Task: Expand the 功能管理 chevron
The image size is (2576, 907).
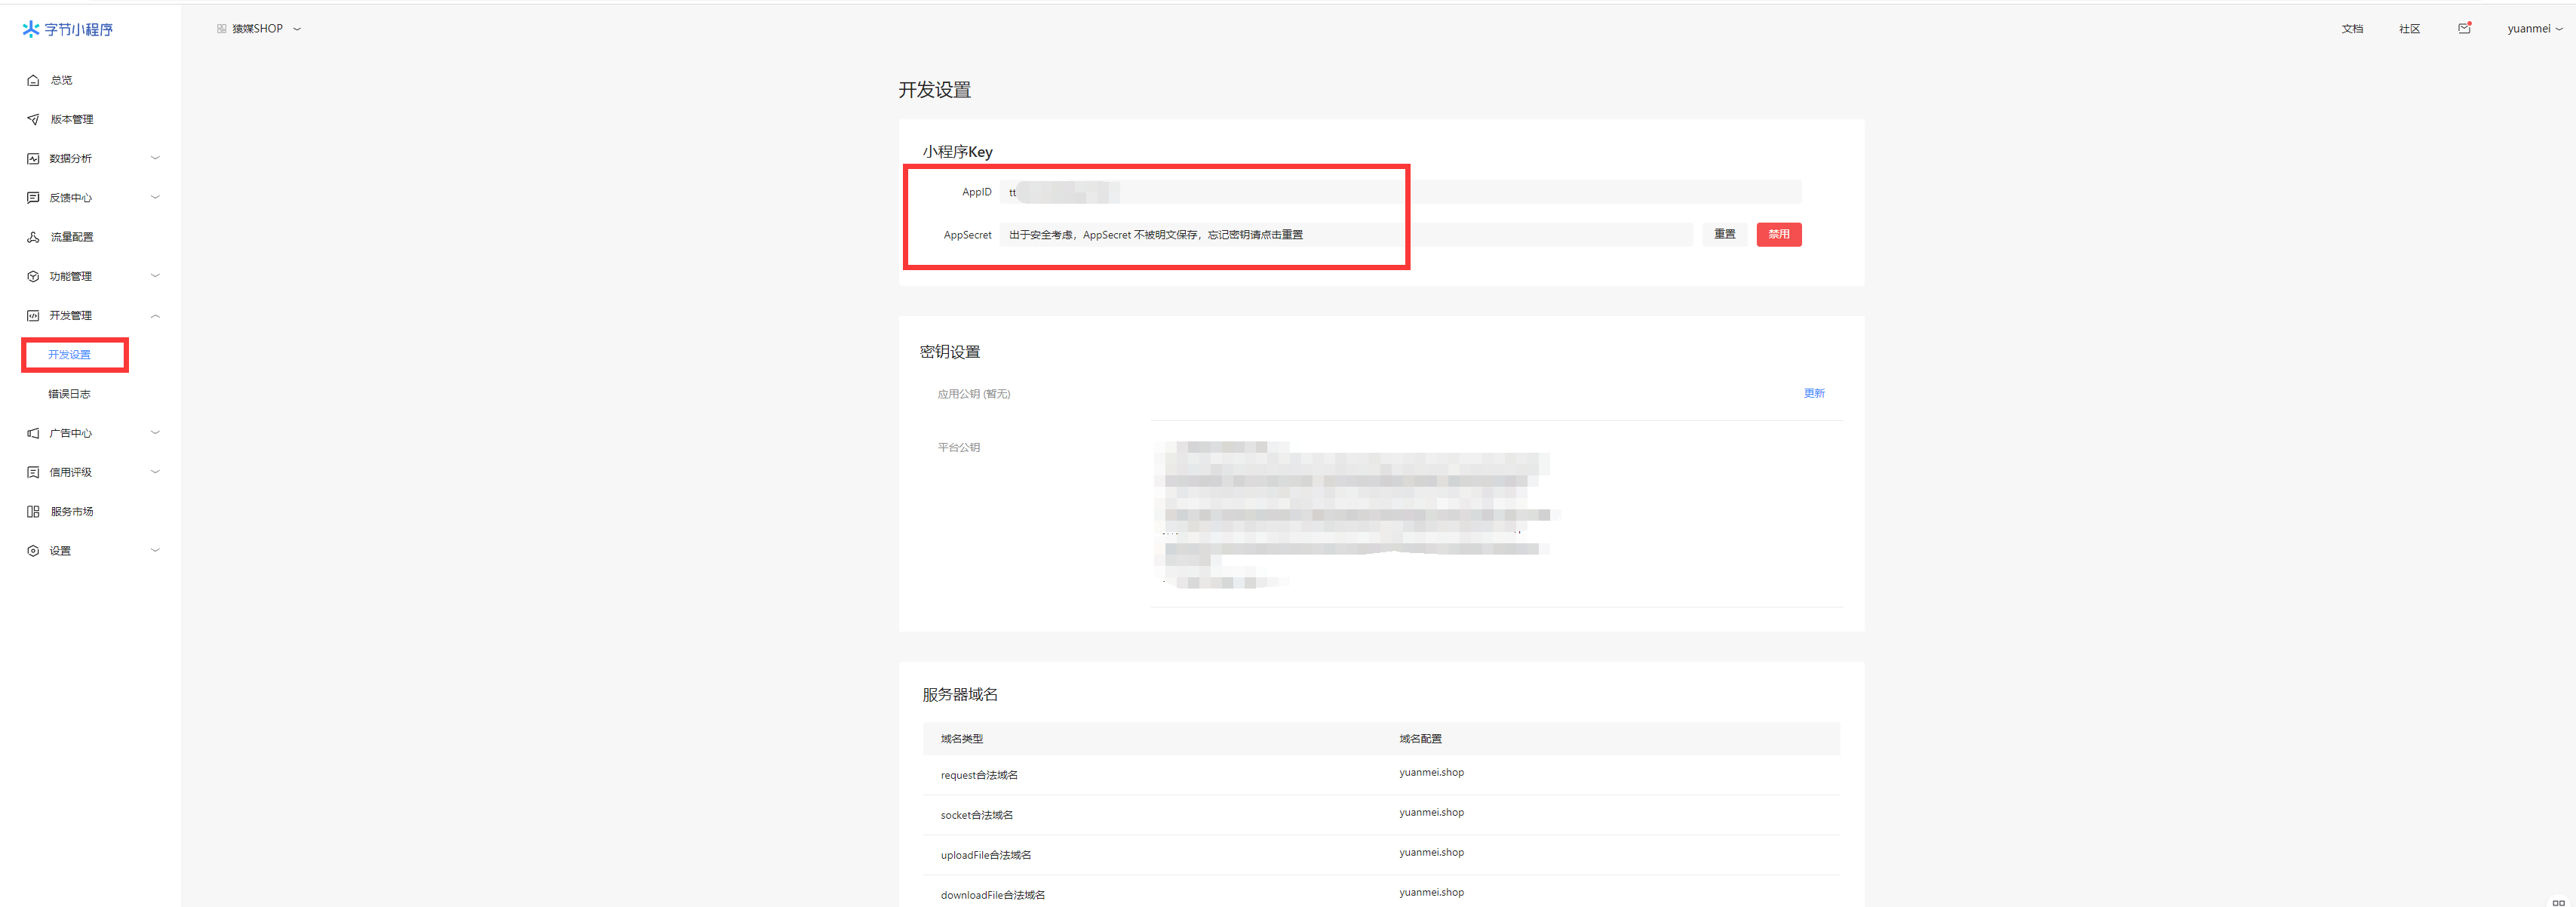Action: tap(155, 276)
